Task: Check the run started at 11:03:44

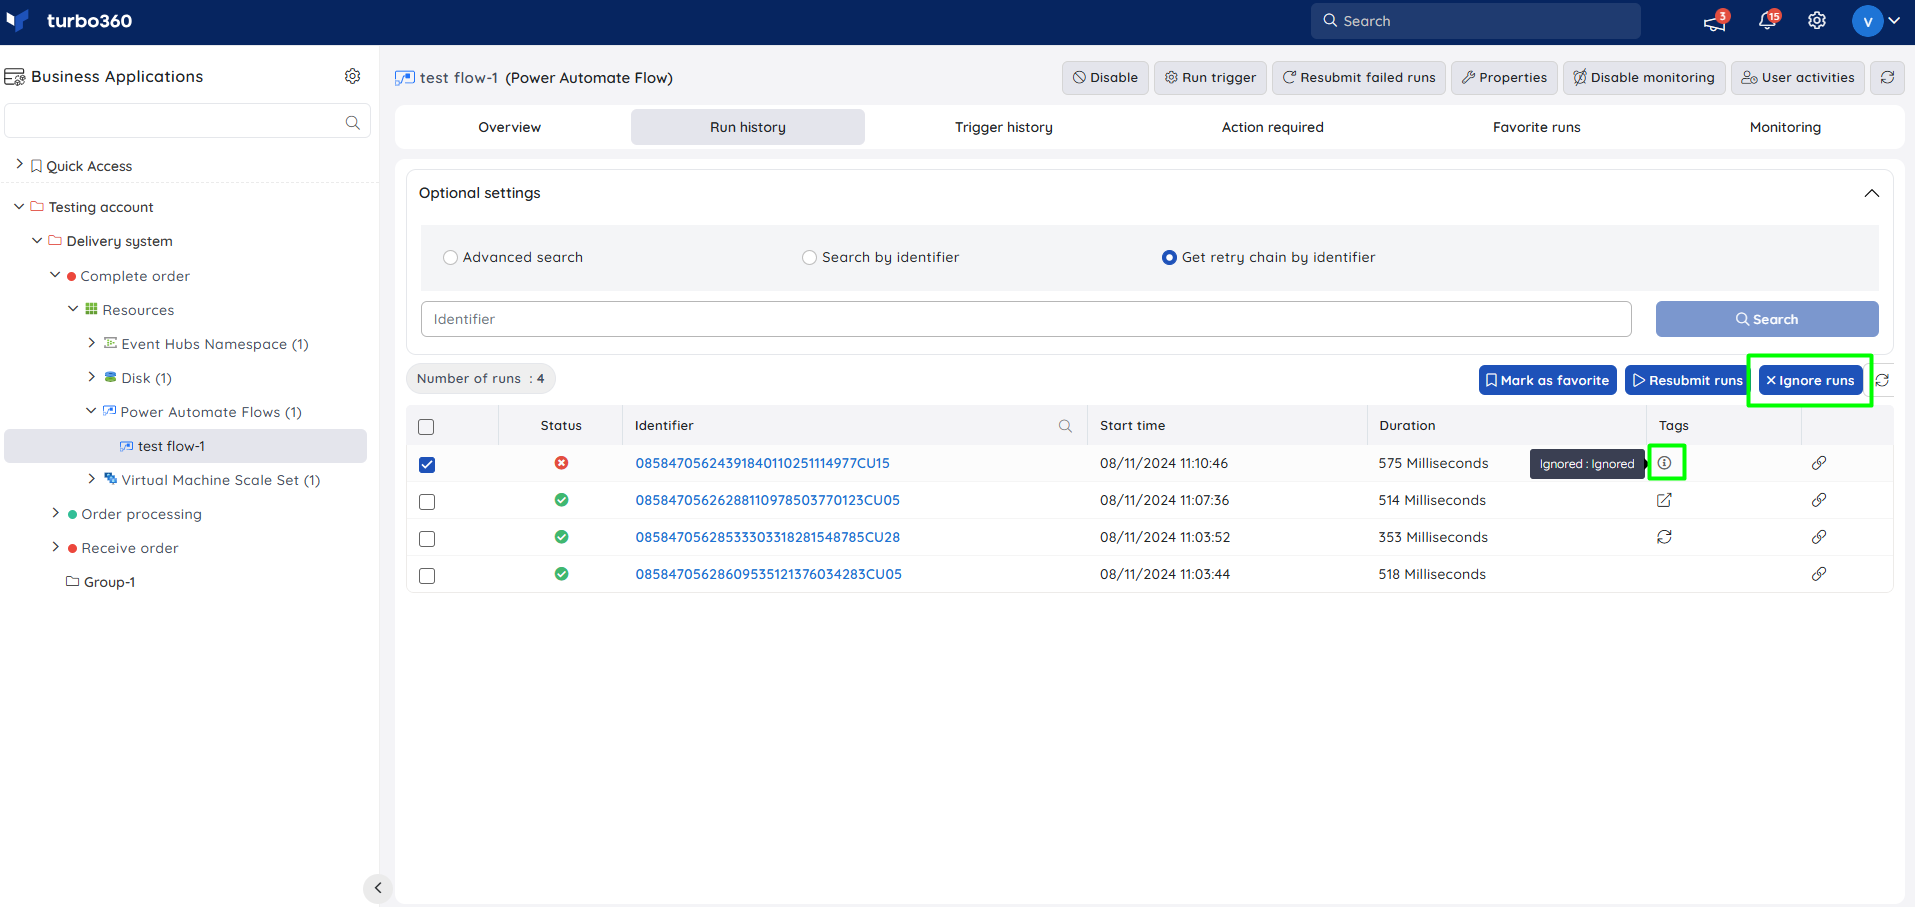Action: pos(427,576)
